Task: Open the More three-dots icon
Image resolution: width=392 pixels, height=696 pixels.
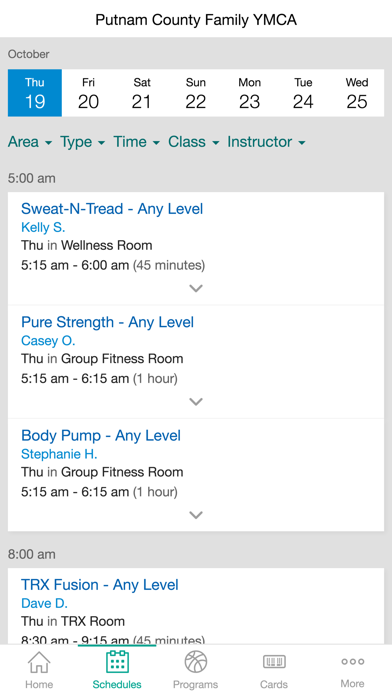Action: (x=352, y=661)
